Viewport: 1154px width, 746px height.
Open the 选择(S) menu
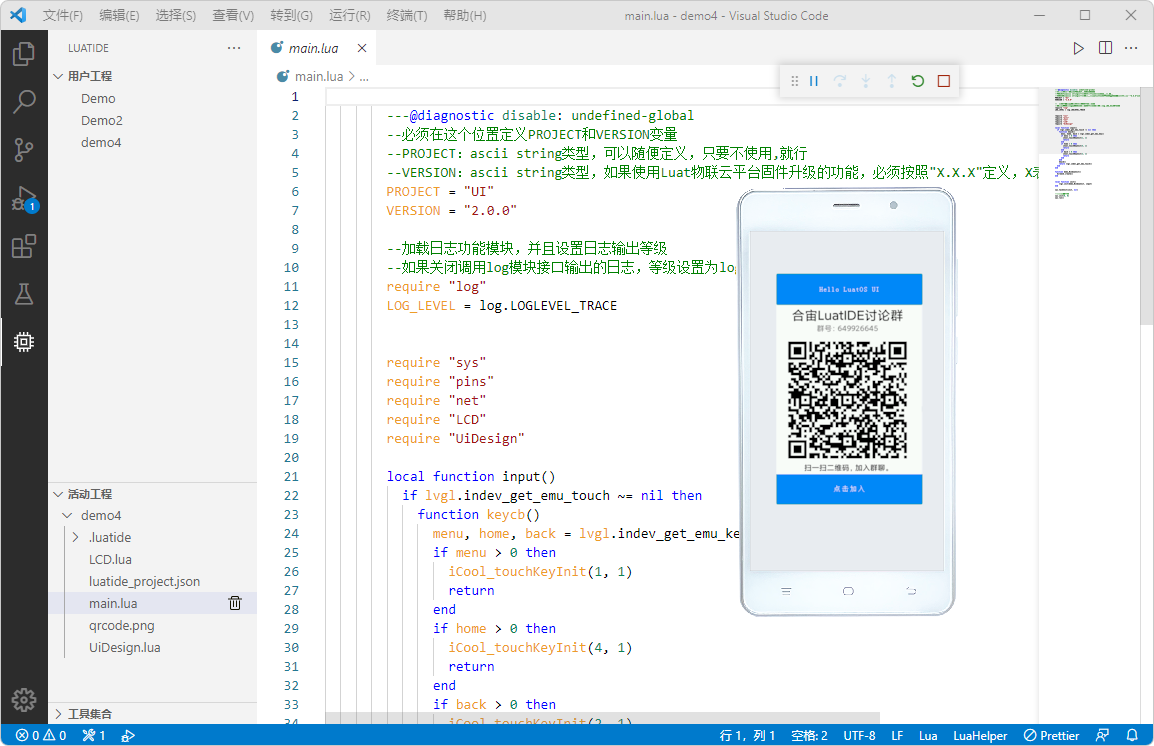click(176, 15)
